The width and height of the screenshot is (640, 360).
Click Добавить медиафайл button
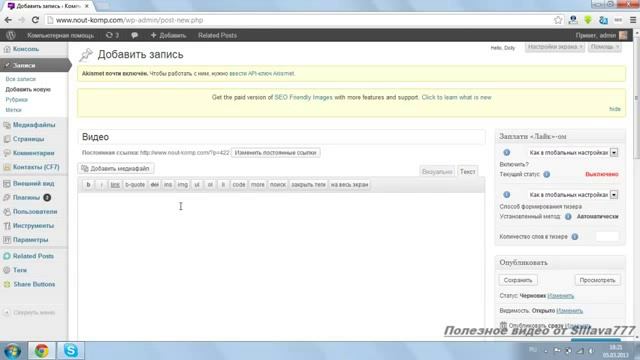(116, 169)
